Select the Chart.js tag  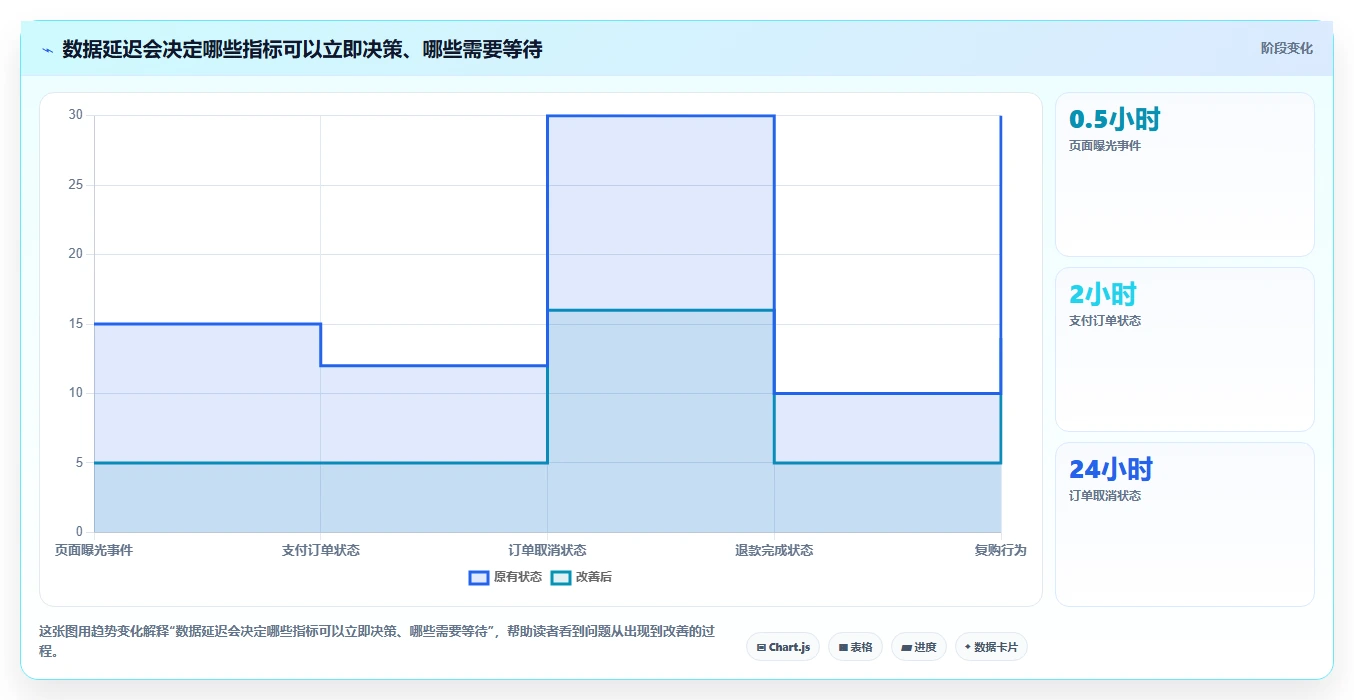(x=783, y=647)
